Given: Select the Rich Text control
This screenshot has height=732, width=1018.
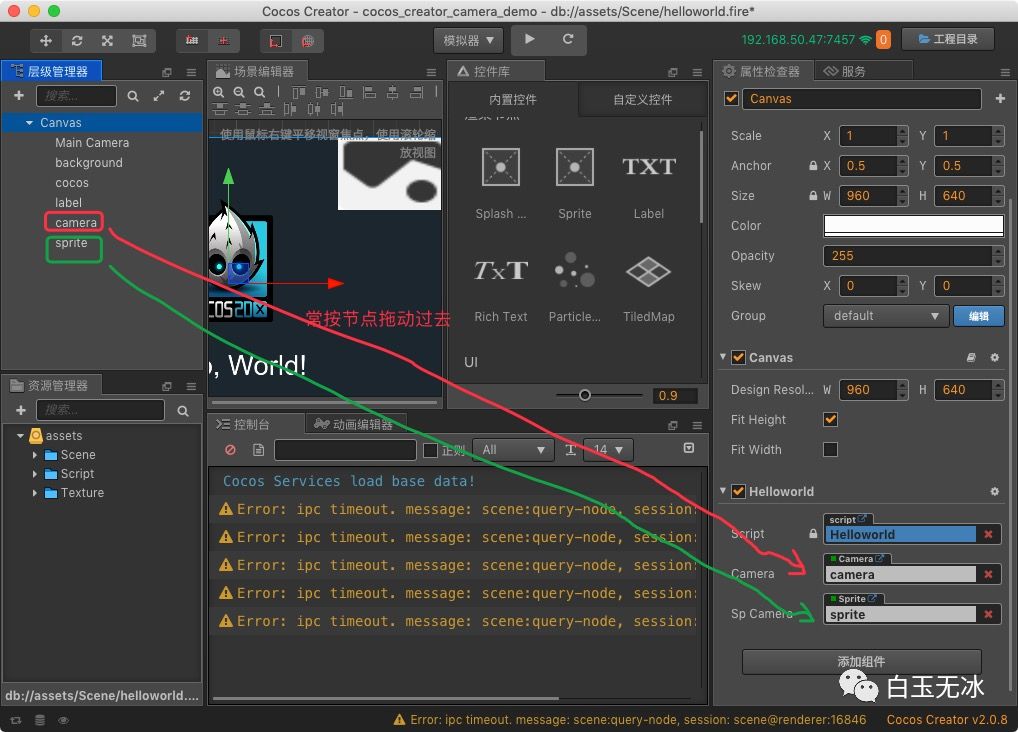Looking at the screenshot, I should (501, 271).
